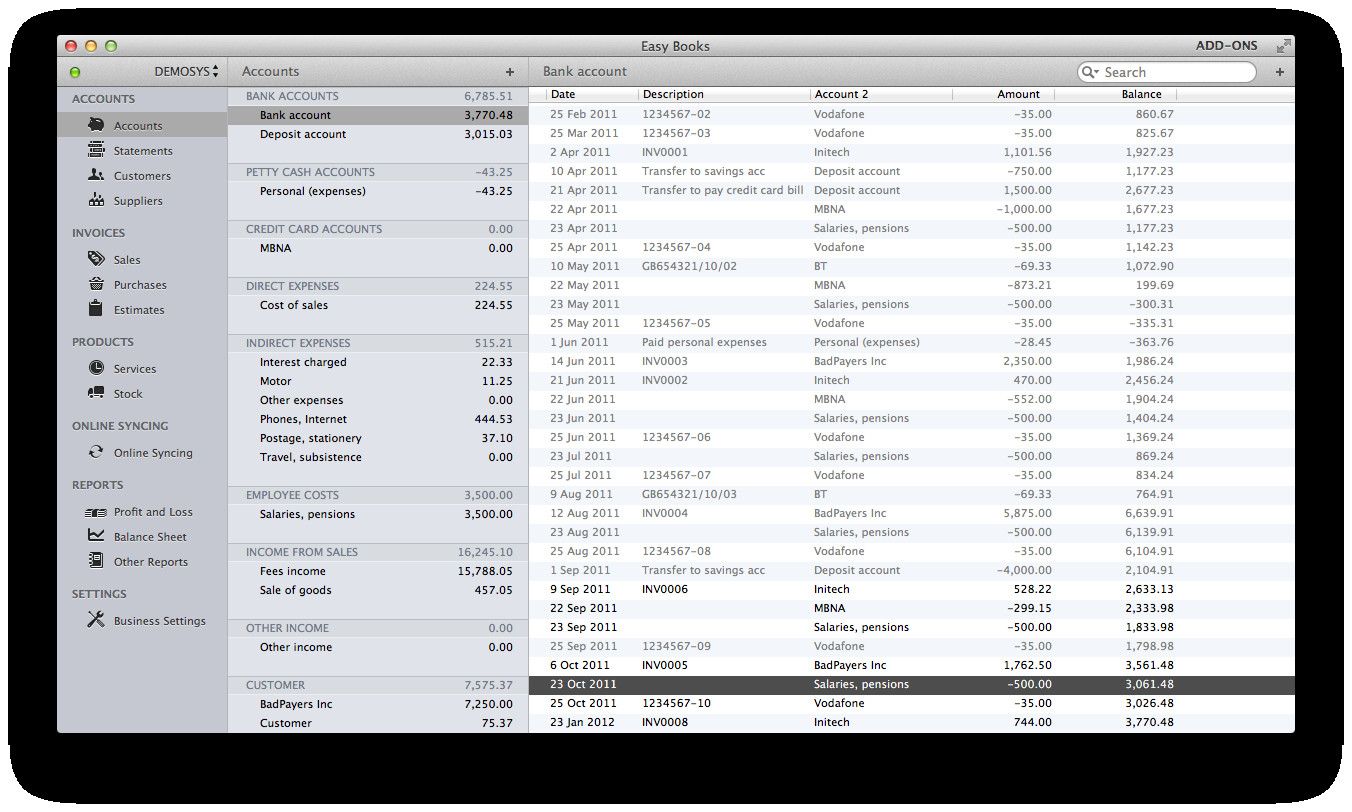Sort by the Amount column header
The image size is (1352, 812).
pos(1004,94)
